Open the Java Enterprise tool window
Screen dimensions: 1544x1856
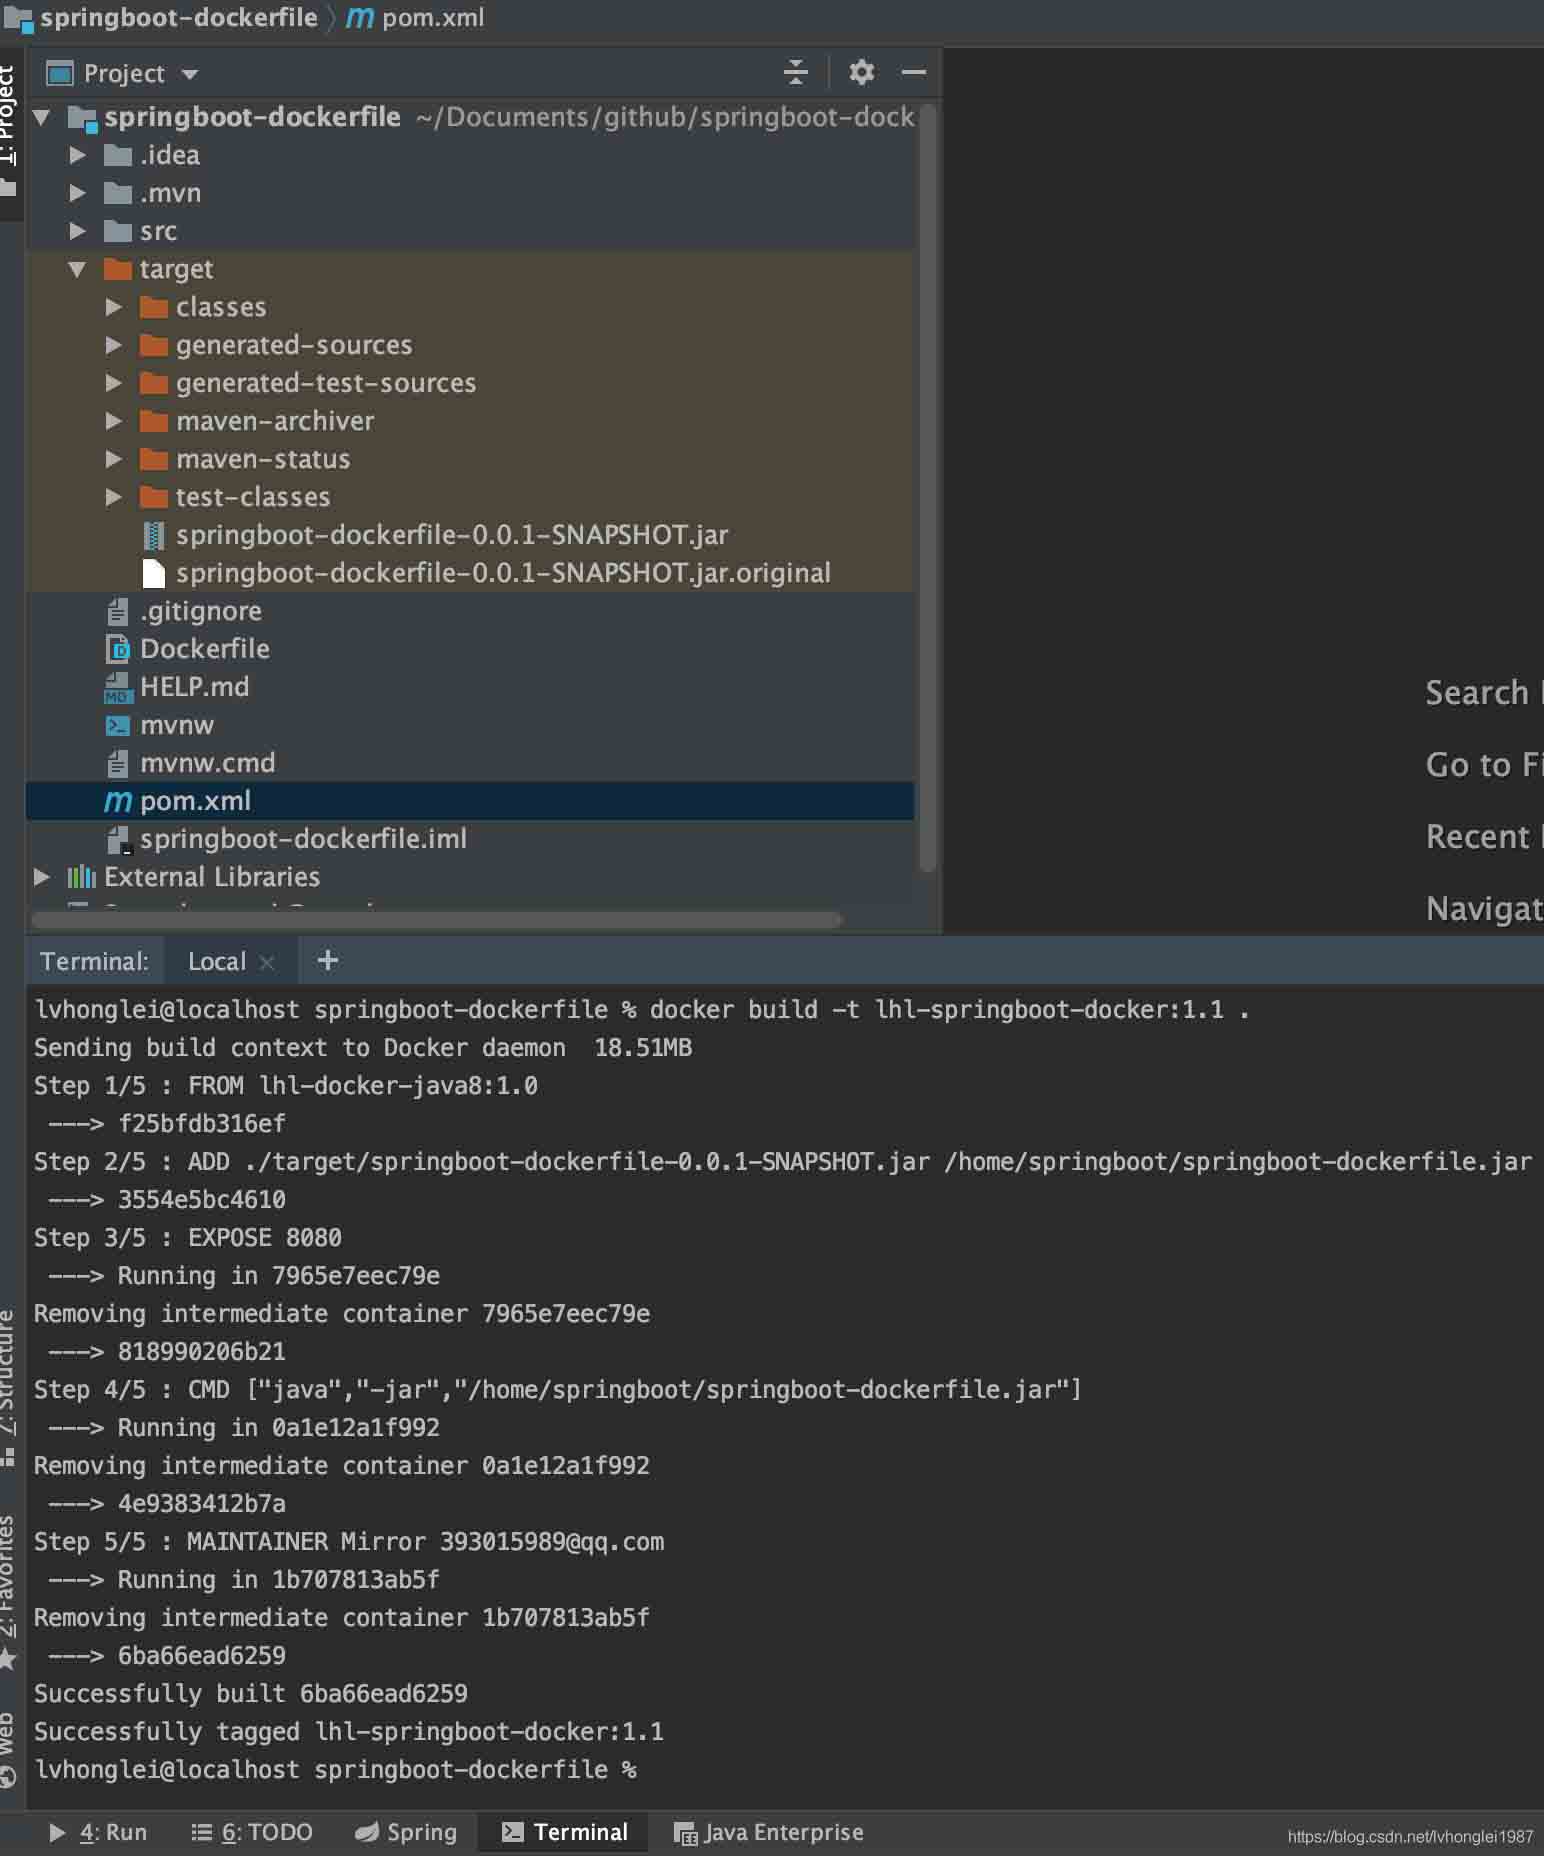point(768,1832)
